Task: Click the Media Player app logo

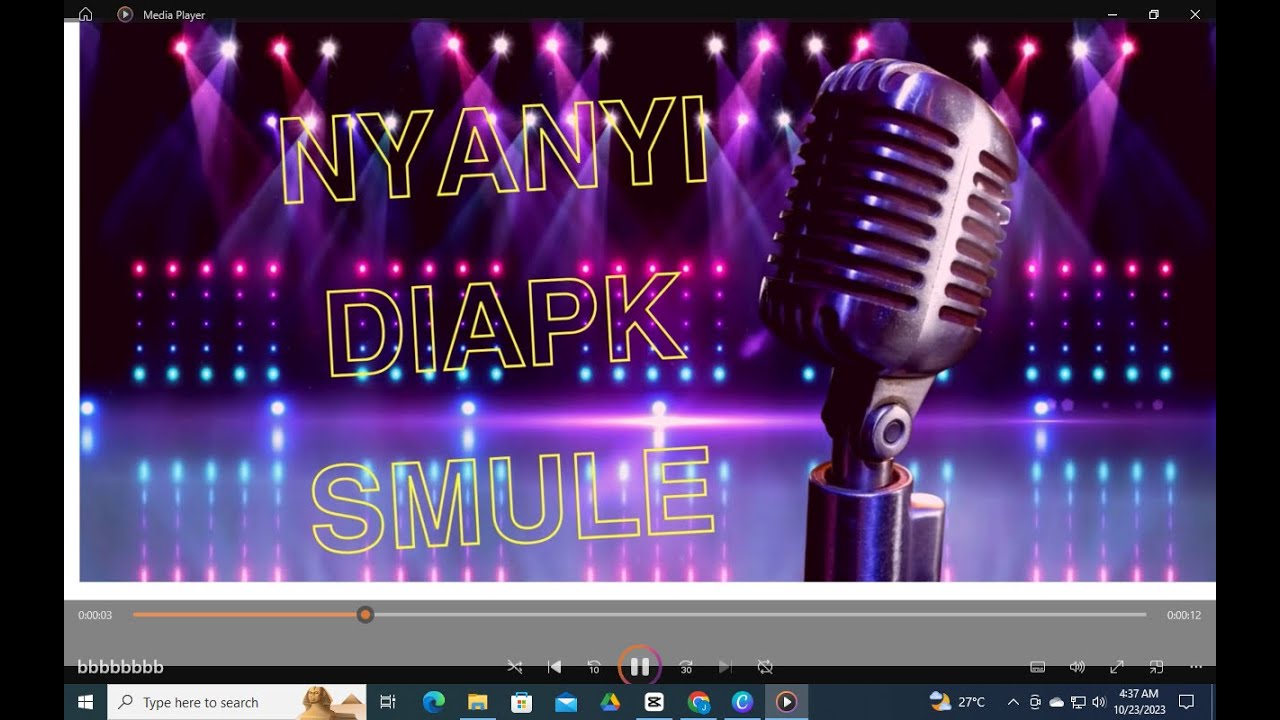Action: pos(125,14)
